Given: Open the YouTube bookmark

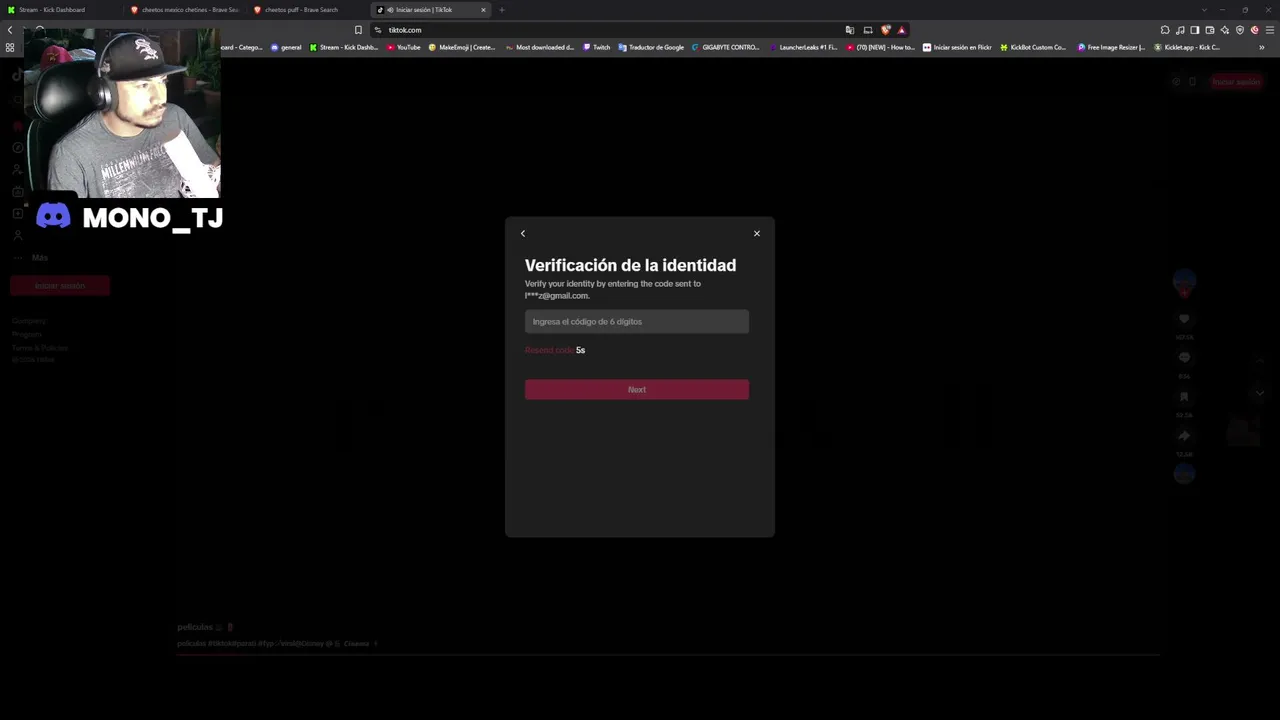Looking at the screenshot, I should (x=404, y=47).
